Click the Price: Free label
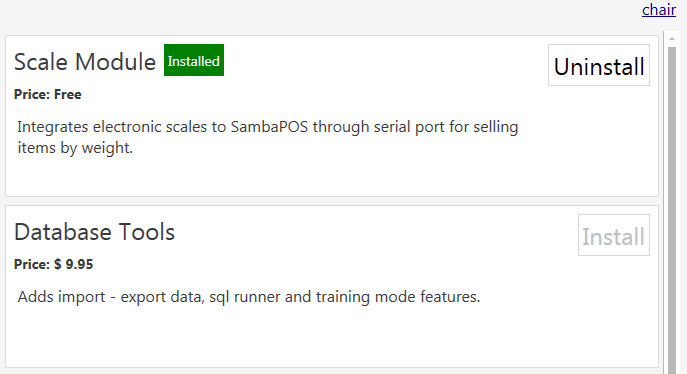This screenshot has width=687, height=374. [x=47, y=95]
